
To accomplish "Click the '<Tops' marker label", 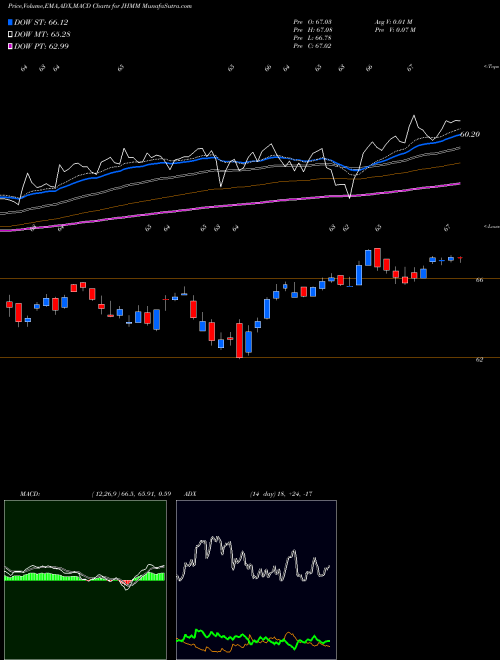I will [491, 67].
